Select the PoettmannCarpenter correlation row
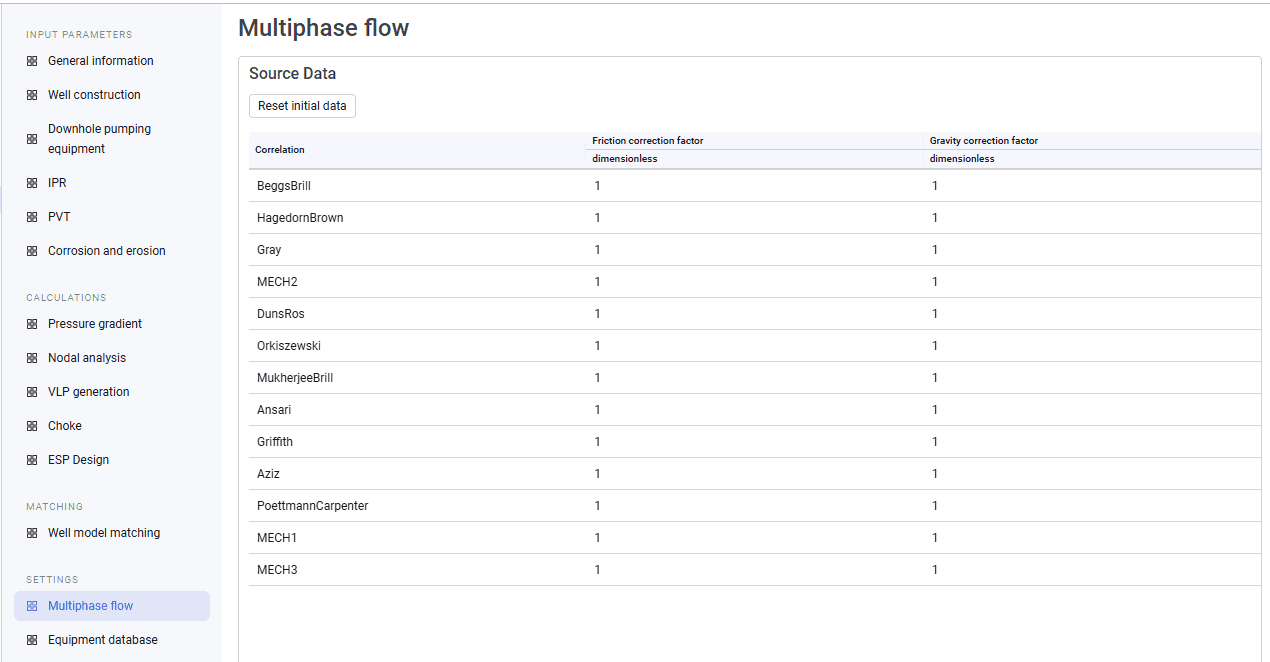Viewport: 1270px width, 662px height. pos(755,506)
